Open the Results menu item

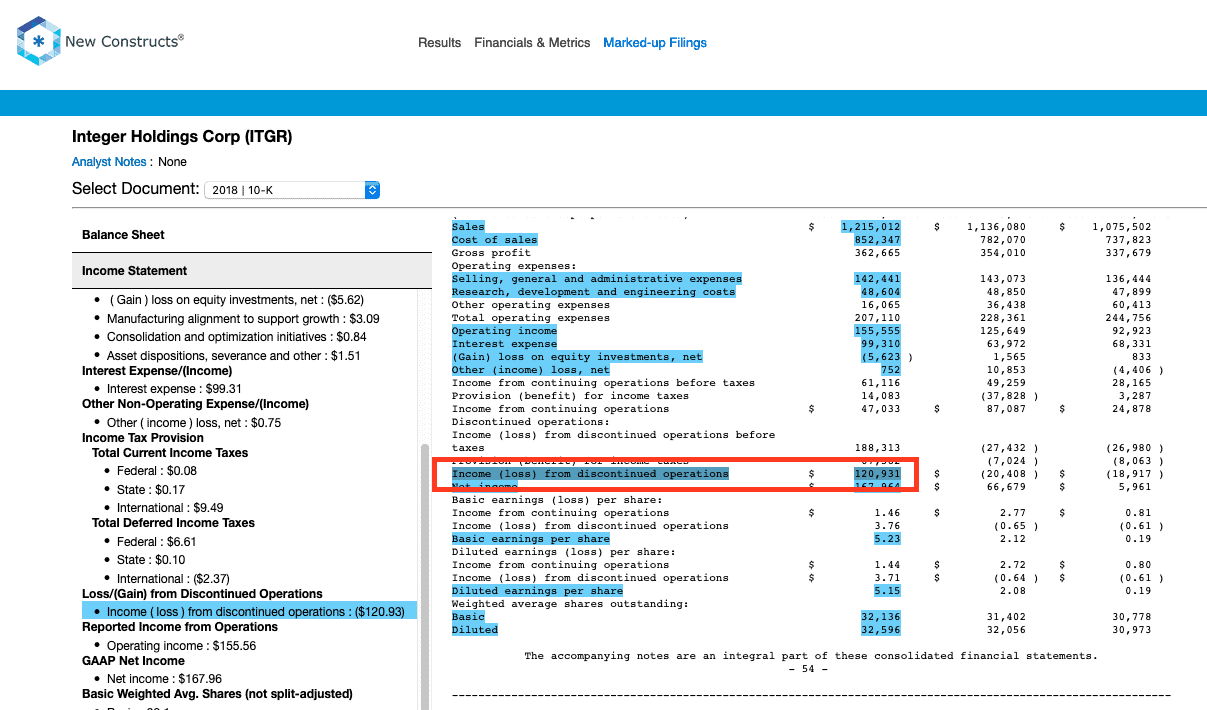point(440,43)
